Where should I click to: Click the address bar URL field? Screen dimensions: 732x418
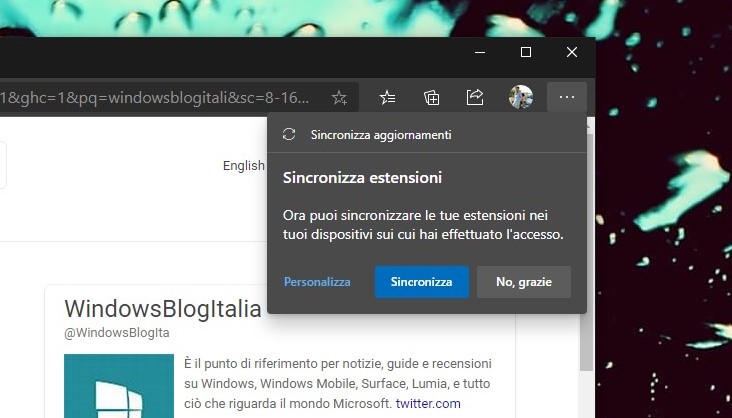pyautogui.click(x=179, y=98)
